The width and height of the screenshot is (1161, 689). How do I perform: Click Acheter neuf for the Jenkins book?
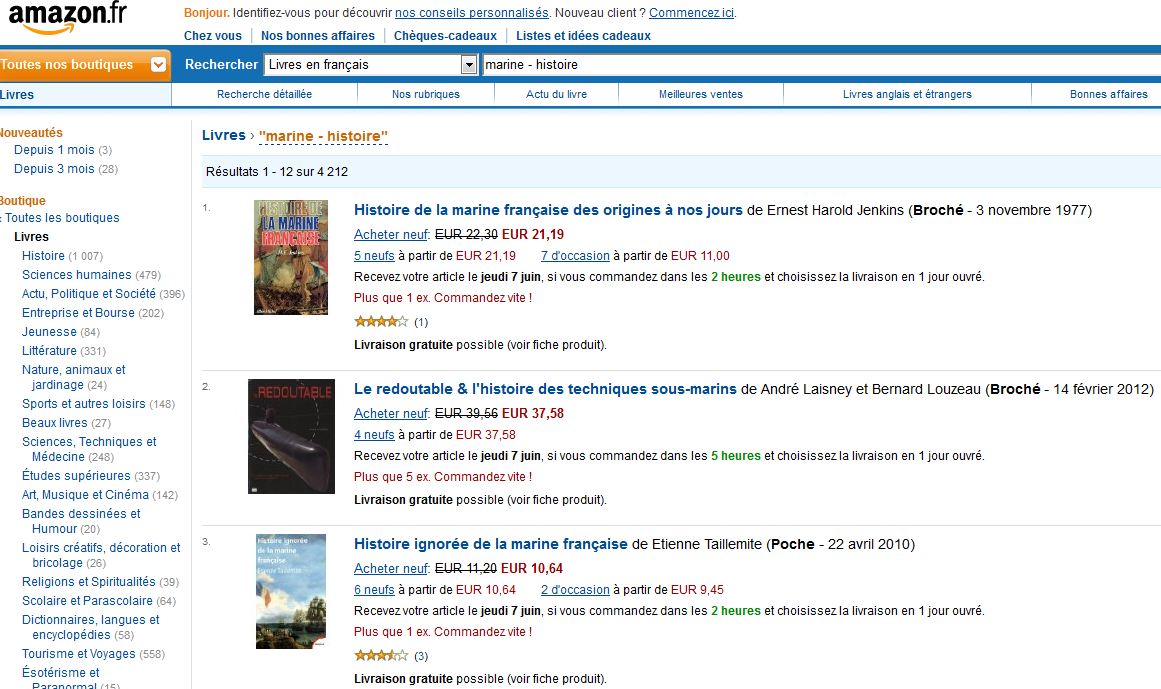[391, 235]
